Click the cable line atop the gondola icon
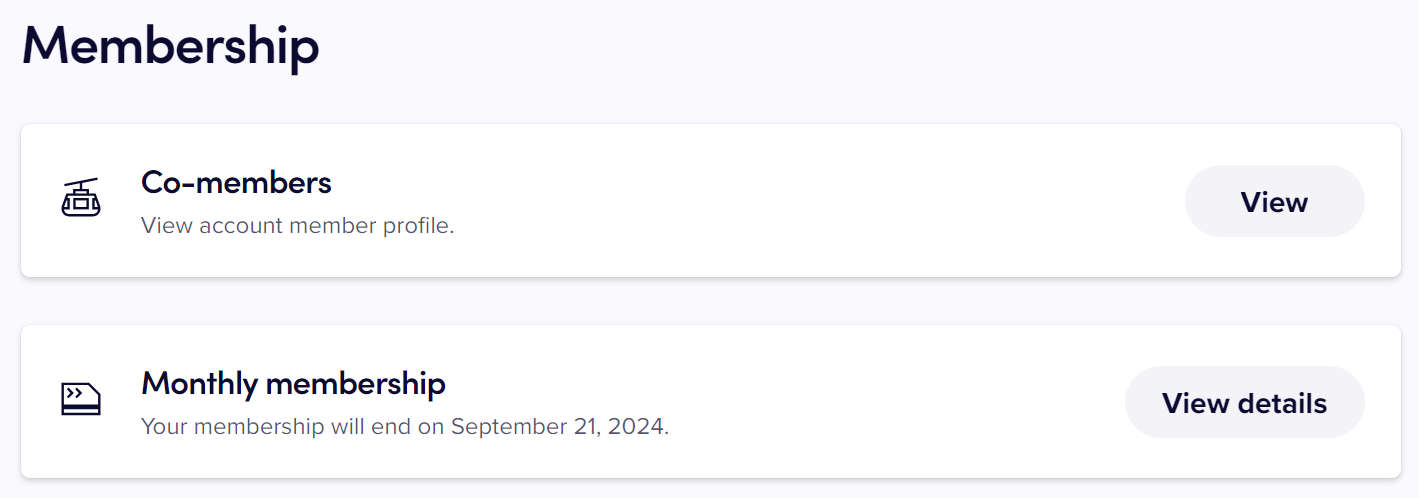1419x498 pixels. pos(81,183)
